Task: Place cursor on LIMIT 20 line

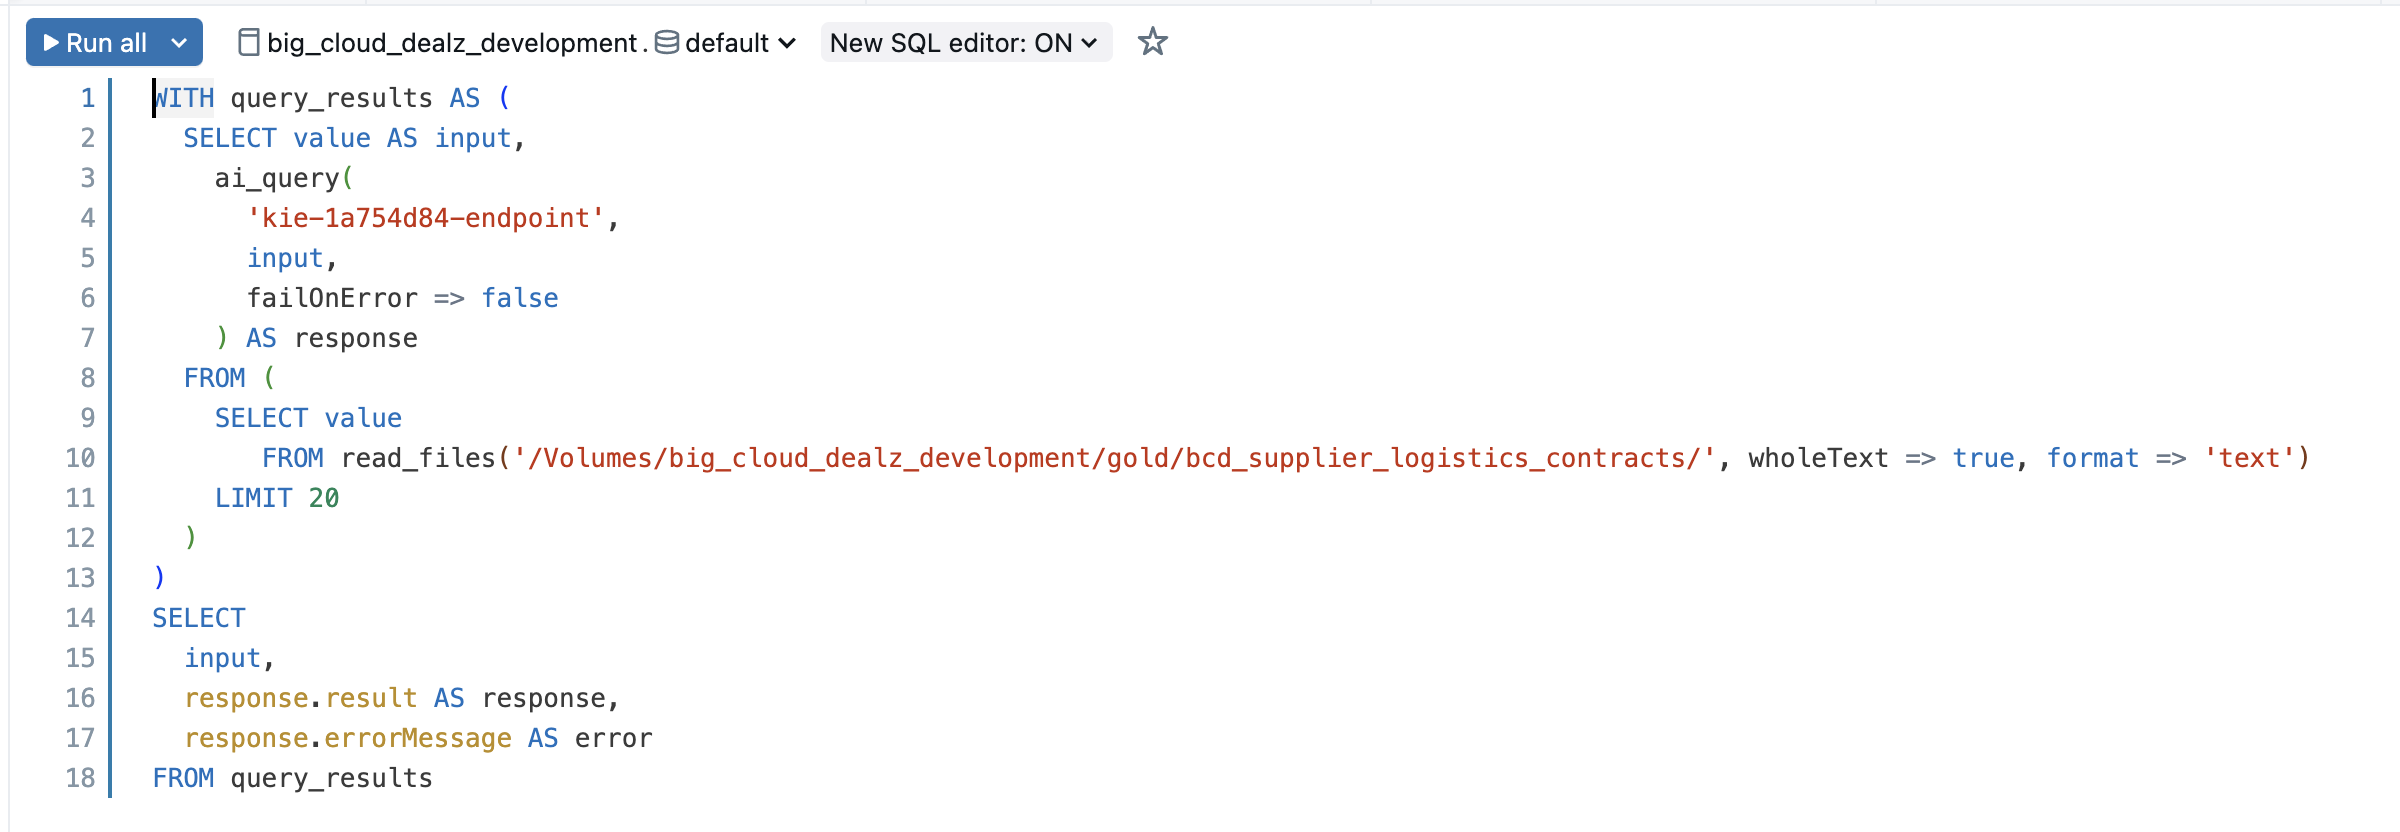Action: (x=277, y=498)
